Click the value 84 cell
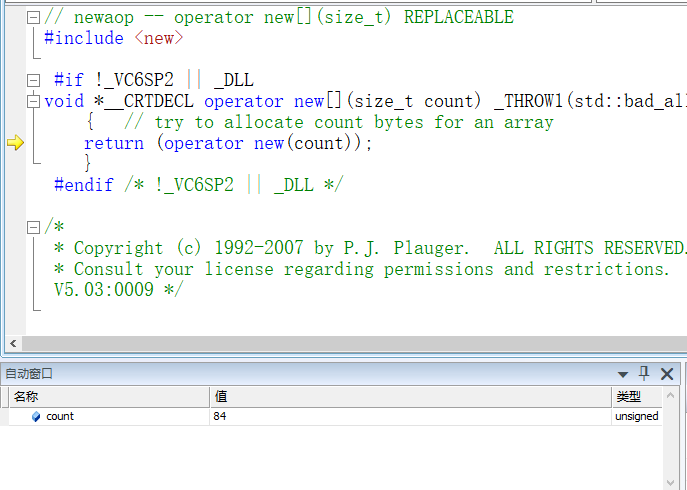Screen dimensions: 687x490 click(411, 416)
